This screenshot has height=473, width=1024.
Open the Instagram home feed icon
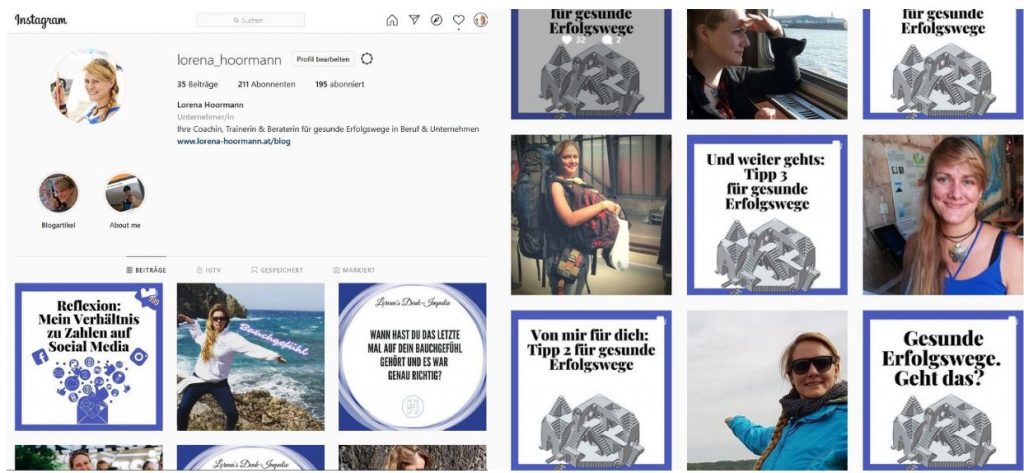point(392,20)
